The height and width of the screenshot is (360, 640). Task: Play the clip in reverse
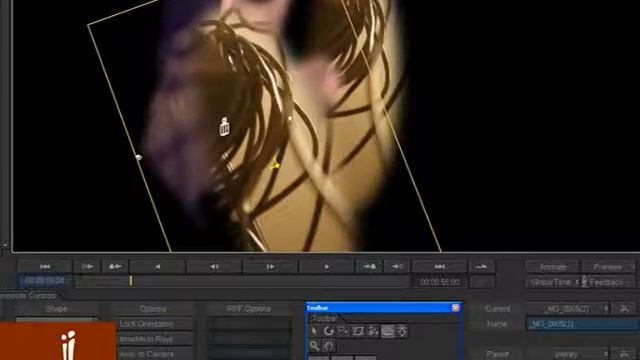pos(158,267)
